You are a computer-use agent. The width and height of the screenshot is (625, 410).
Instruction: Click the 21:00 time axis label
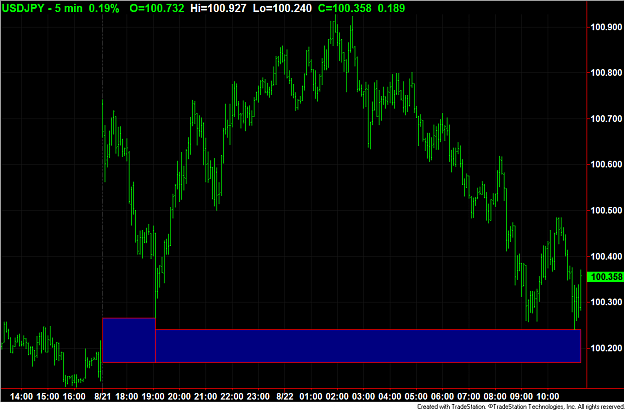(x=206, y=397)
